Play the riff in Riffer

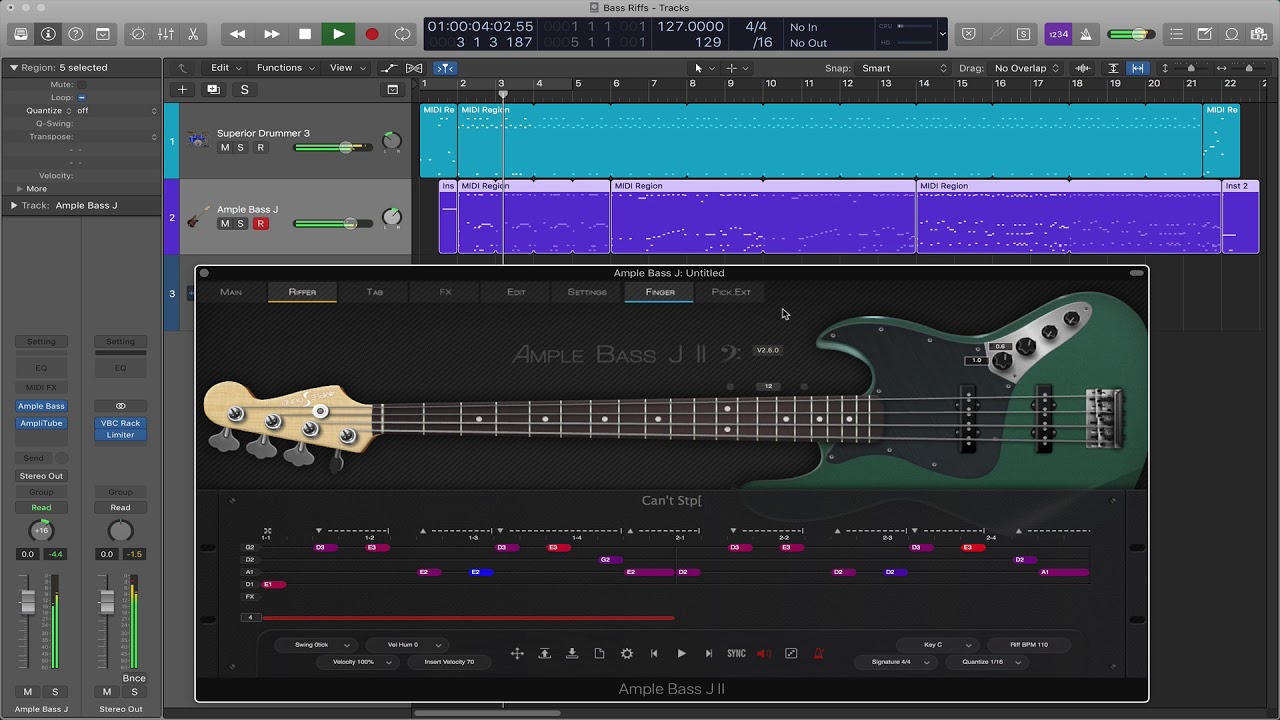682,654
